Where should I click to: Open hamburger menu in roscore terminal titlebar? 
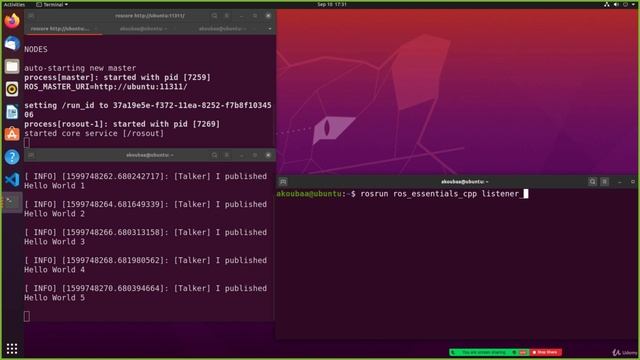point(227,16)
